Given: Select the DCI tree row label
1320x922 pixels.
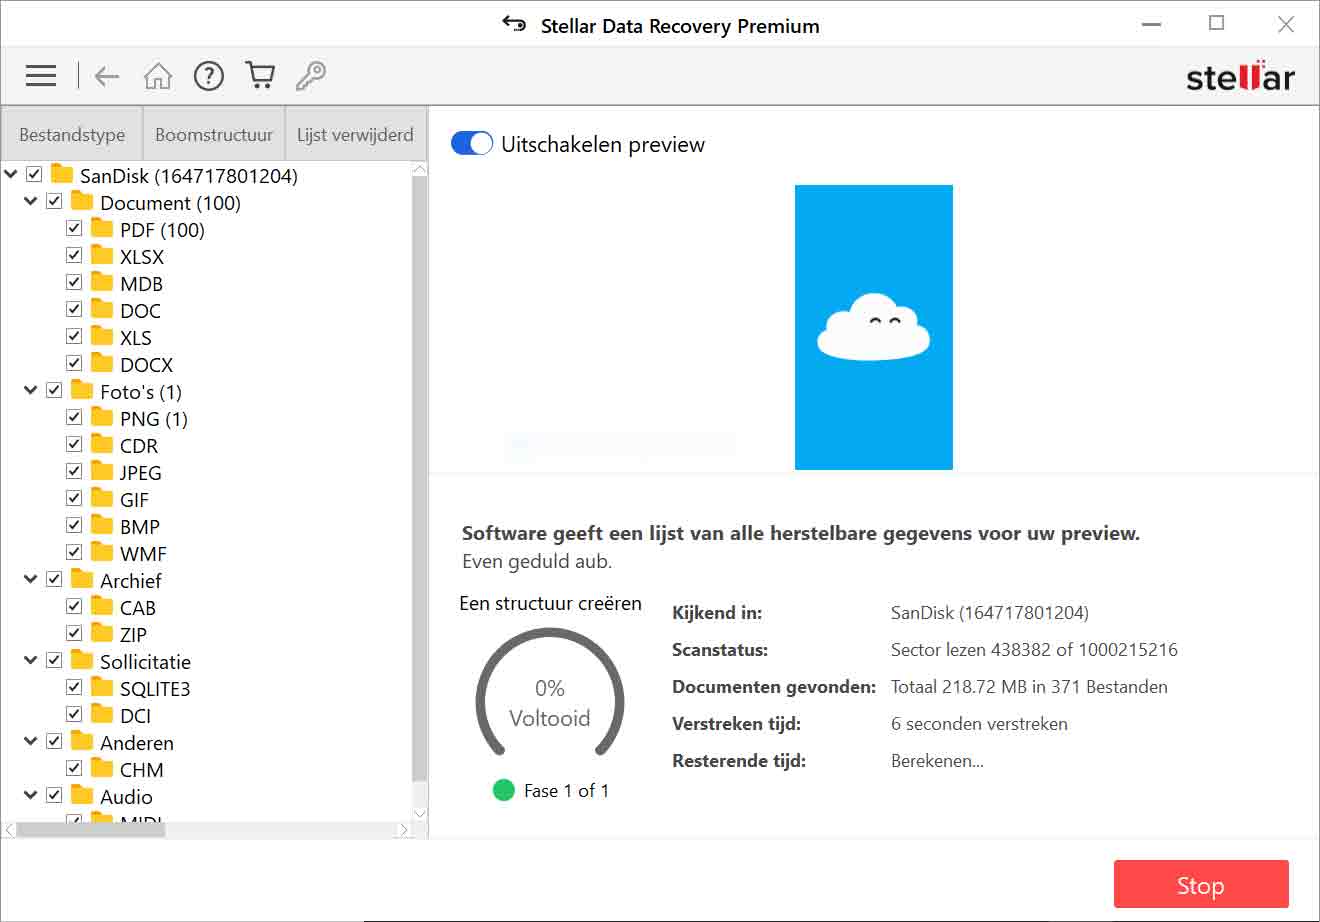Looking at the screenshot, I should (x=135, y=716).
